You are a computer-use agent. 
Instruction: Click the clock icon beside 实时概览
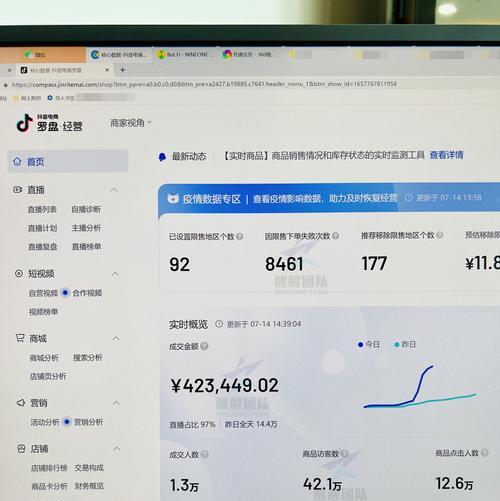tap(219, 324)
